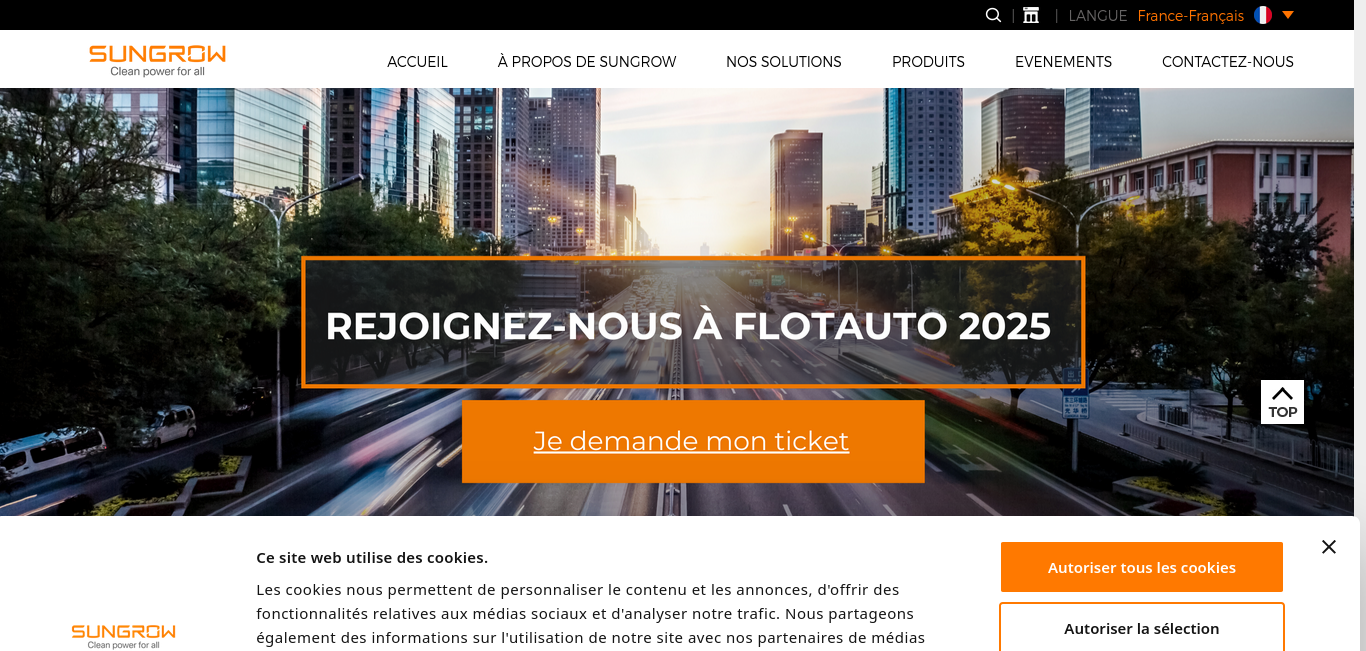Expand the language dropdown arrow
Viewport: 1366px width, 651px height.
pos(1288,15)
